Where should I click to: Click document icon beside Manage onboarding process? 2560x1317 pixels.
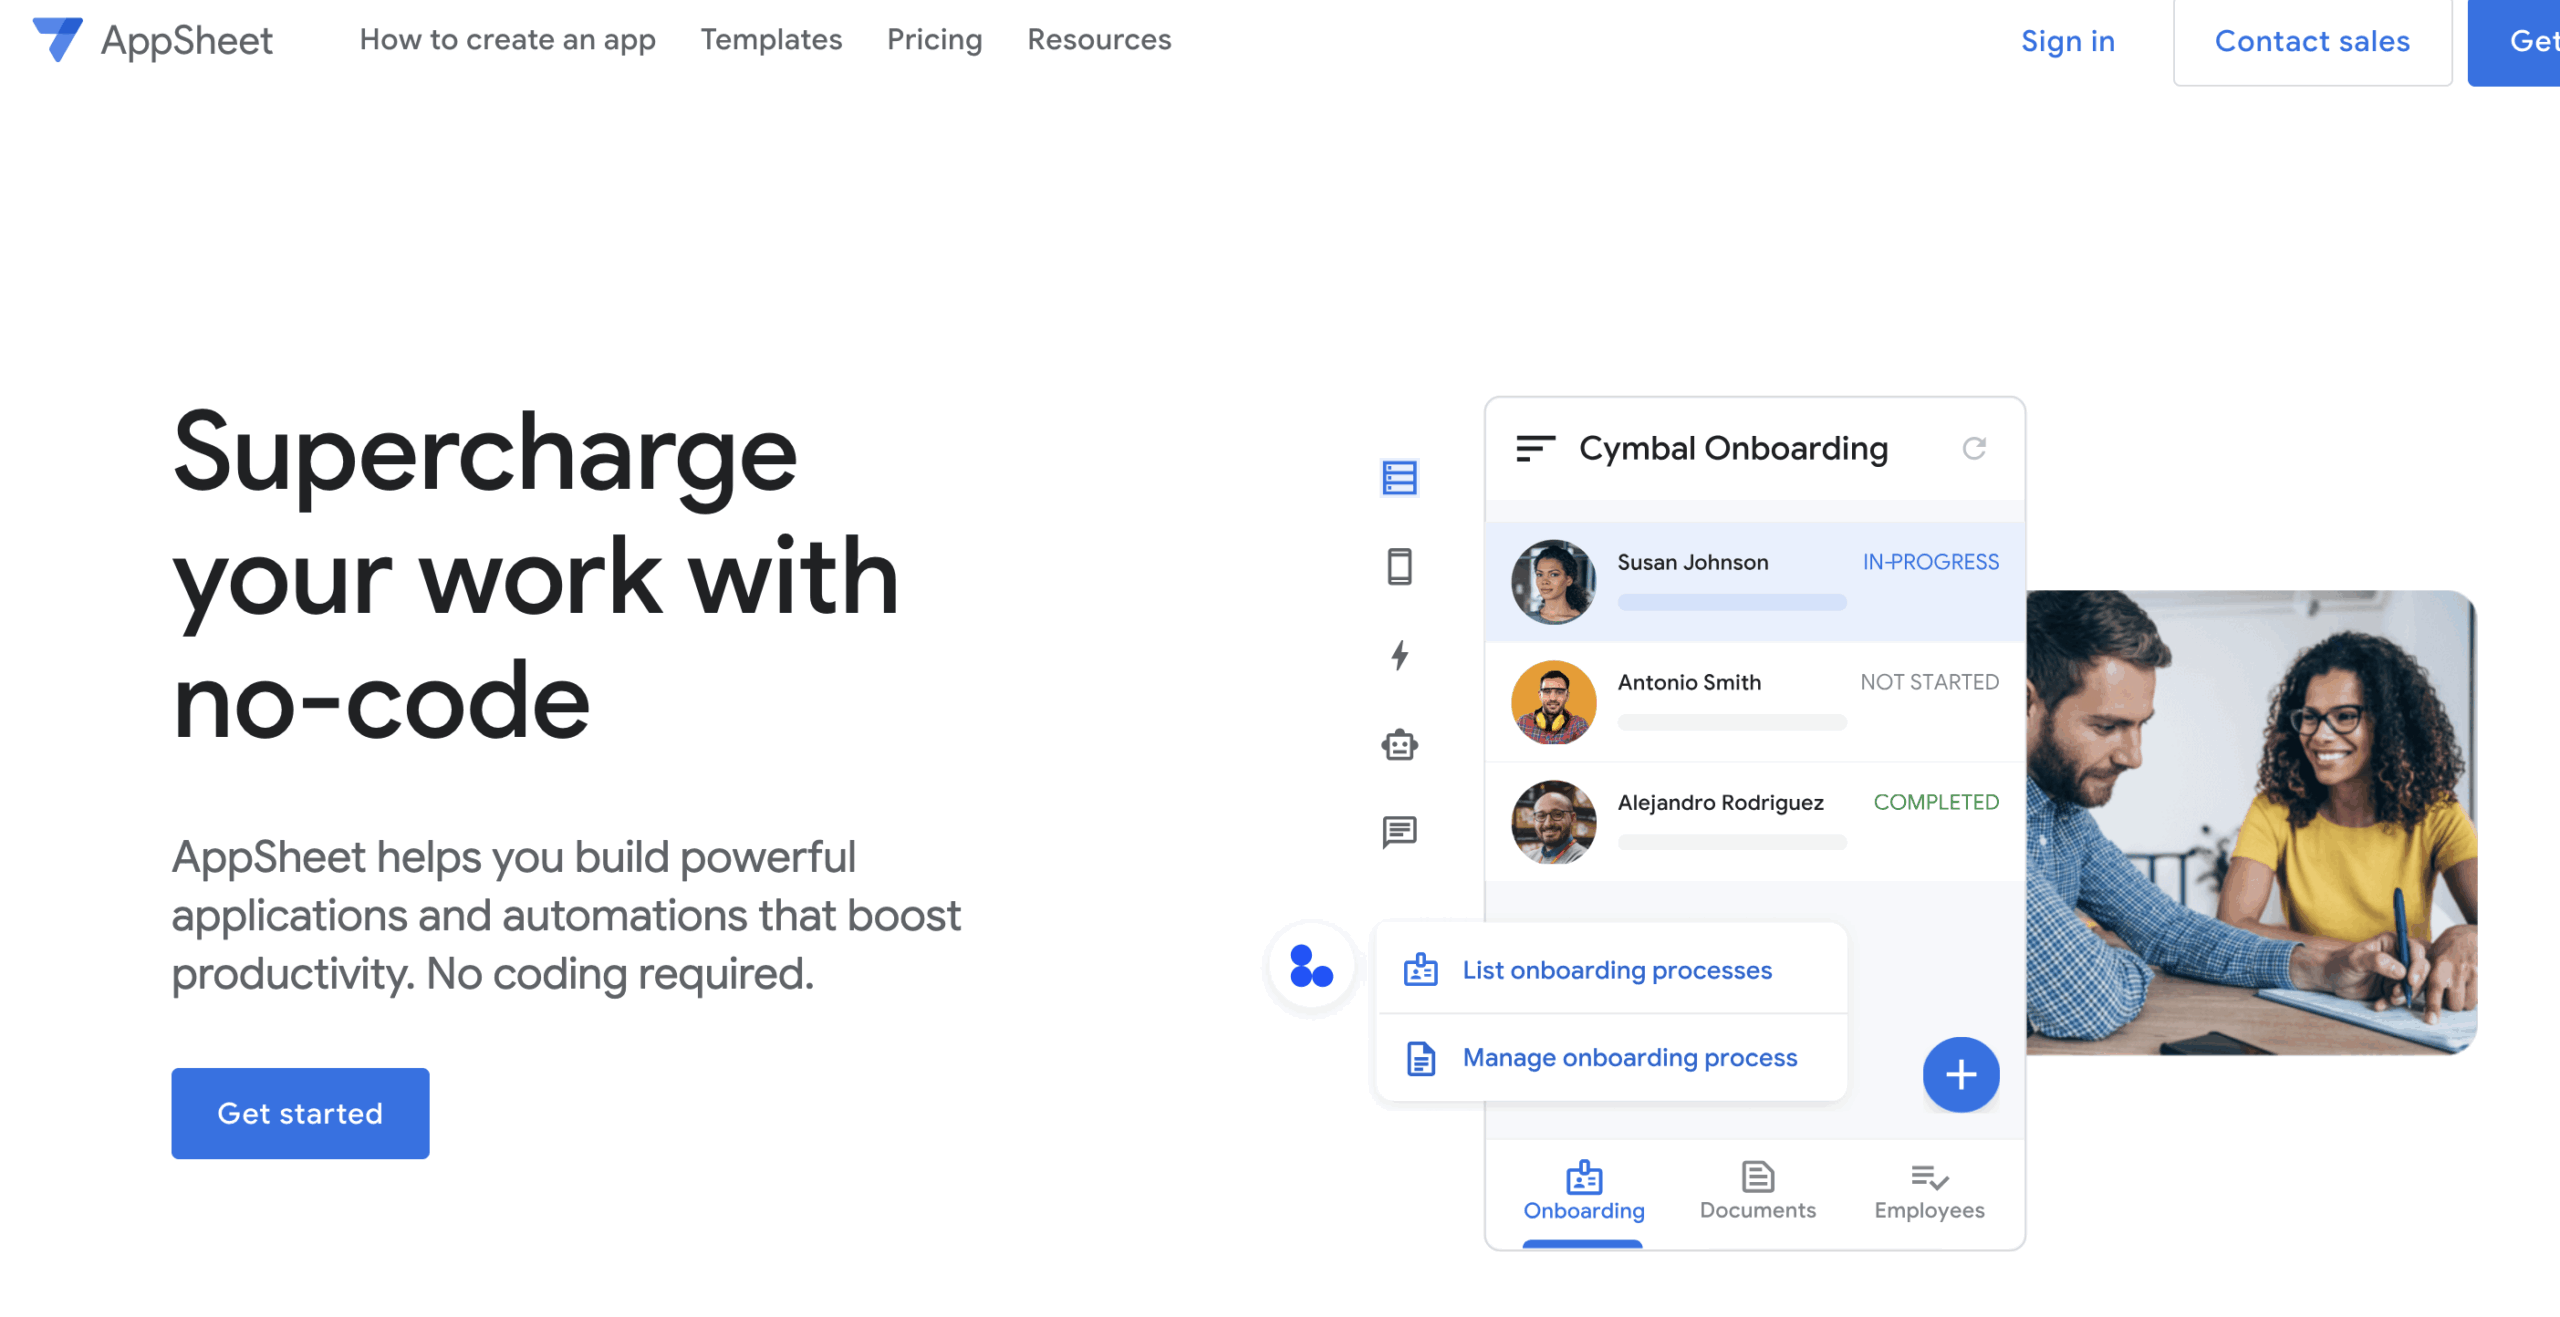1420,1057
